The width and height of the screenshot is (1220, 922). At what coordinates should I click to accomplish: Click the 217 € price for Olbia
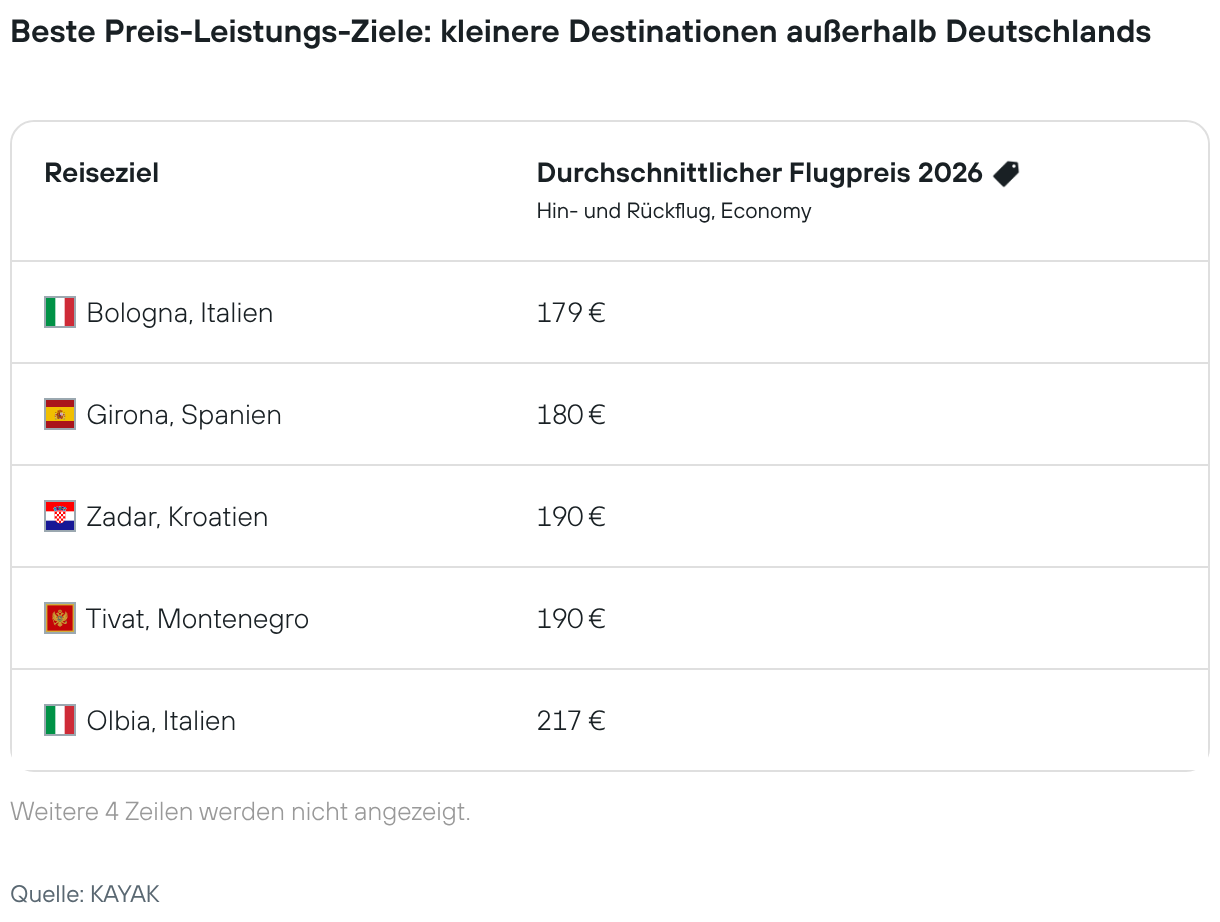coord(571,721)
